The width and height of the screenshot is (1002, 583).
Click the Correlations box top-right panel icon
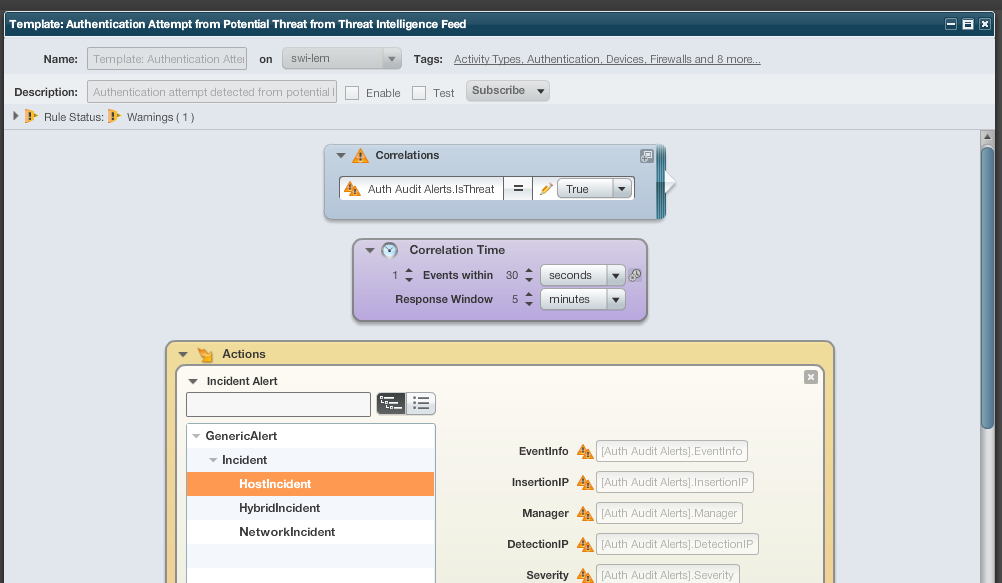point(647,156)
